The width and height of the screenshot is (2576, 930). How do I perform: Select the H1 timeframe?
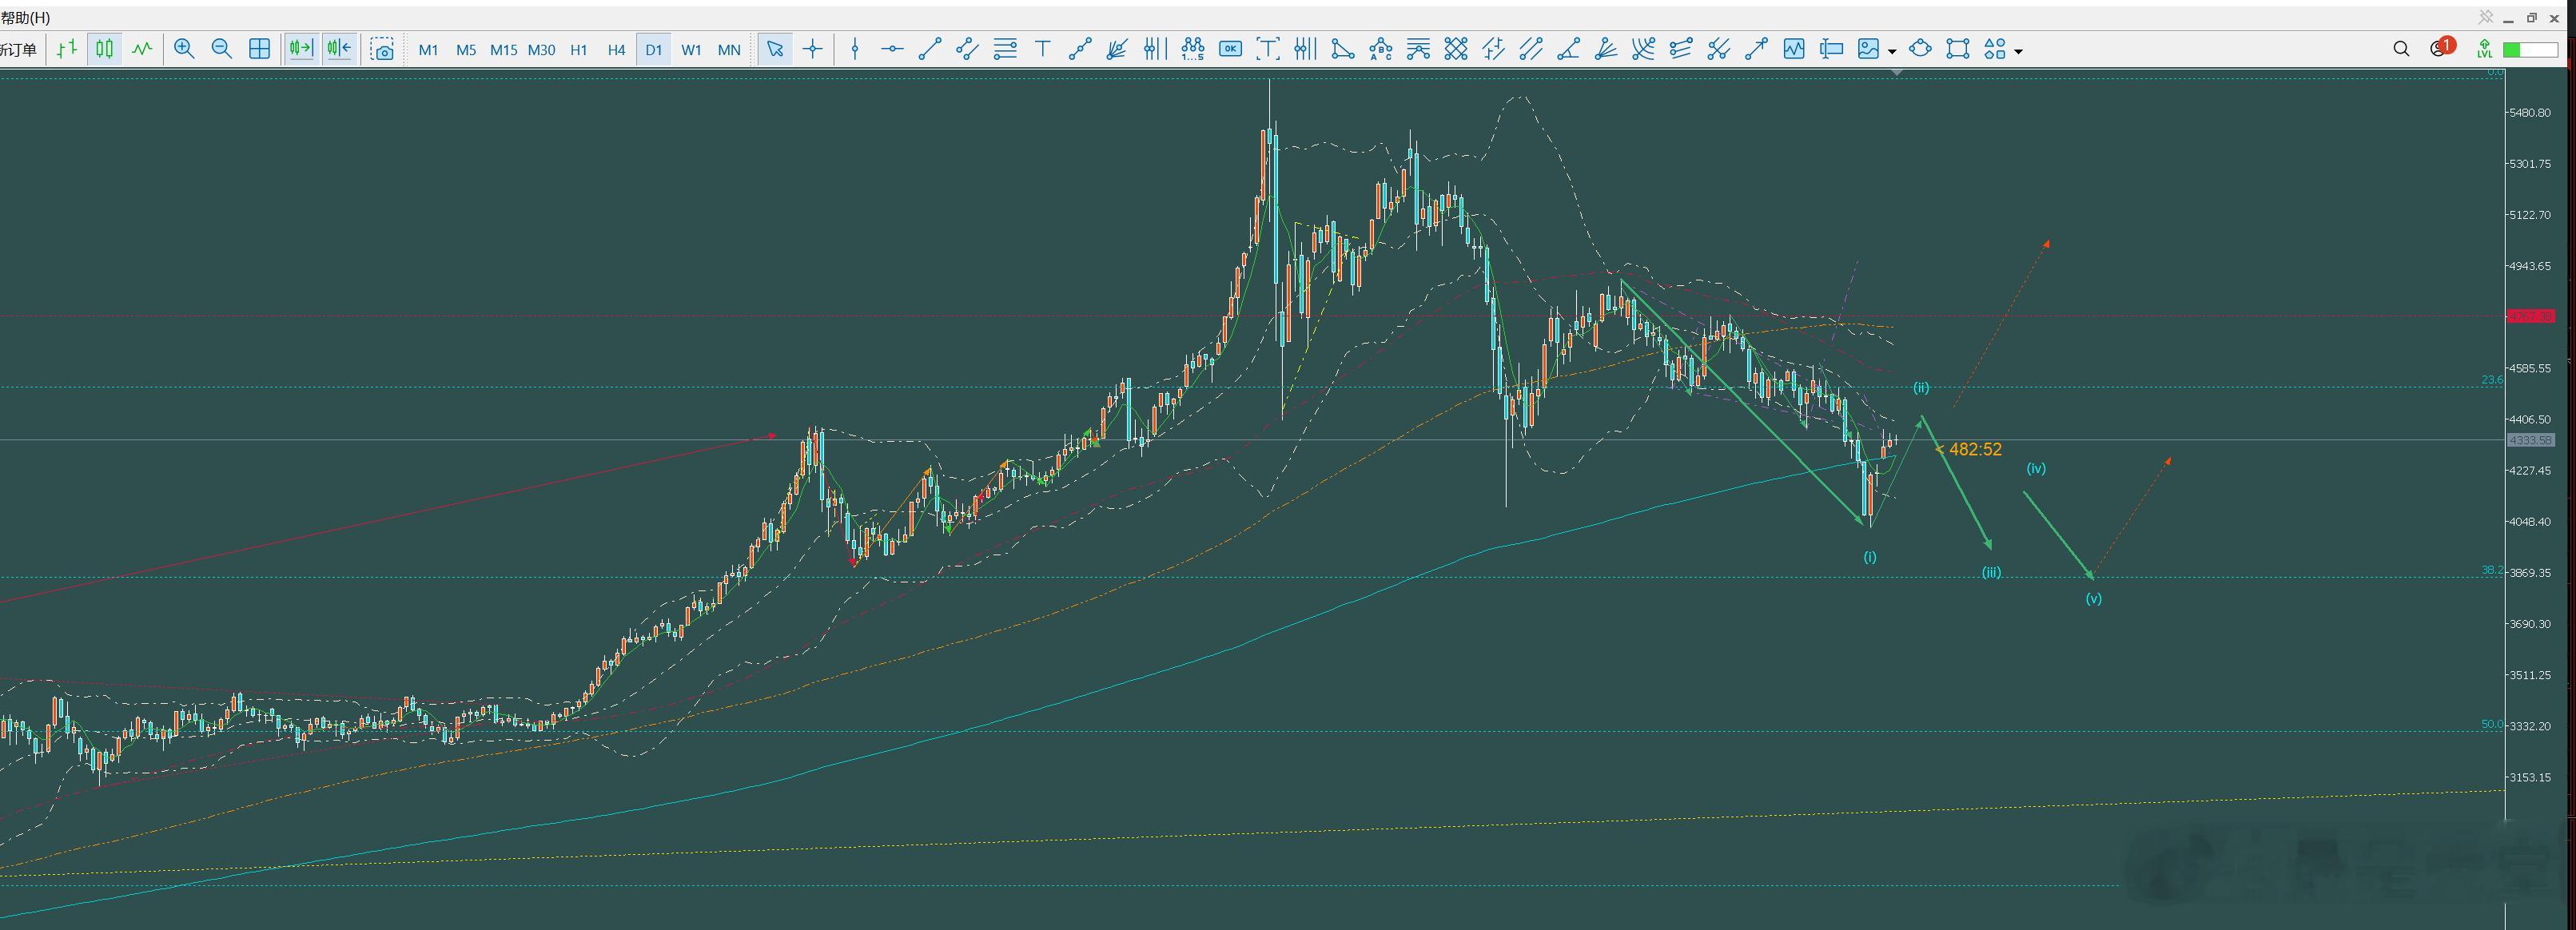tap(579, 49)
